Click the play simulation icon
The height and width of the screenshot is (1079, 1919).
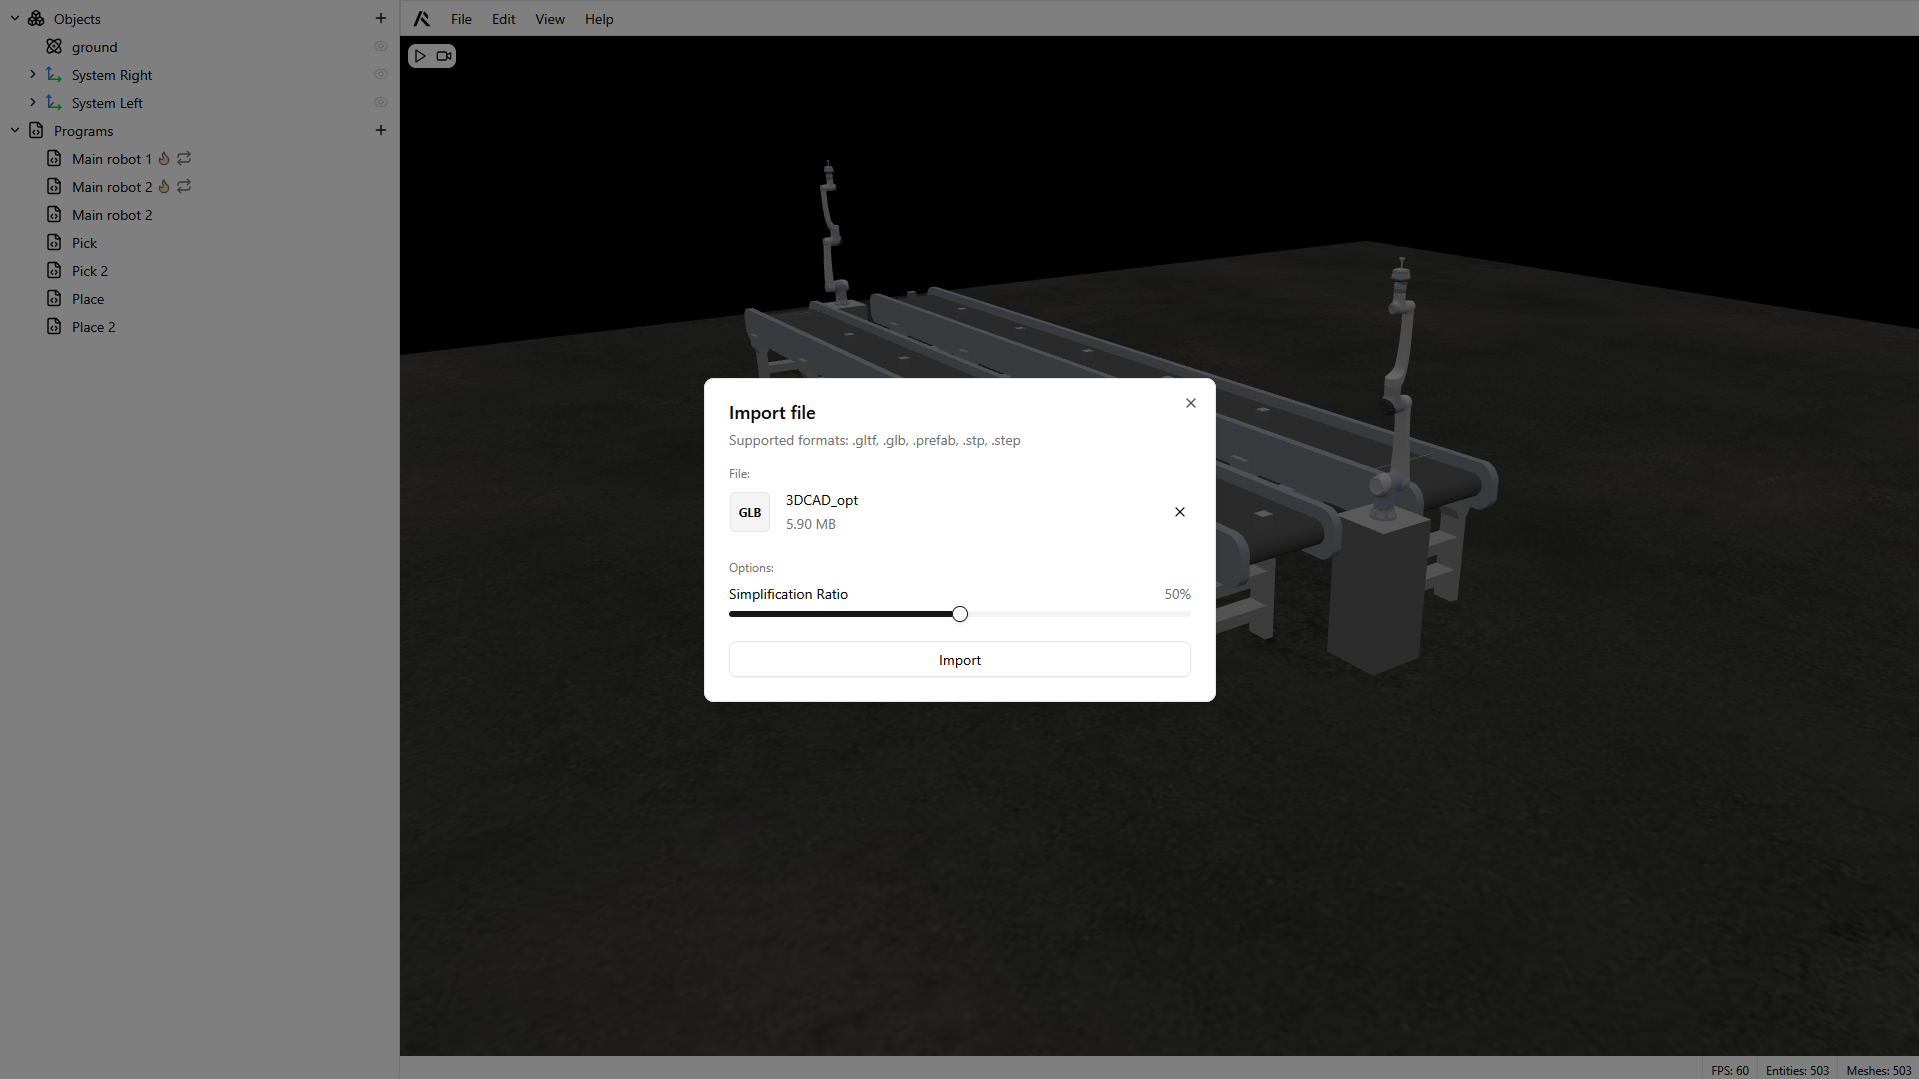coord(420,56)
